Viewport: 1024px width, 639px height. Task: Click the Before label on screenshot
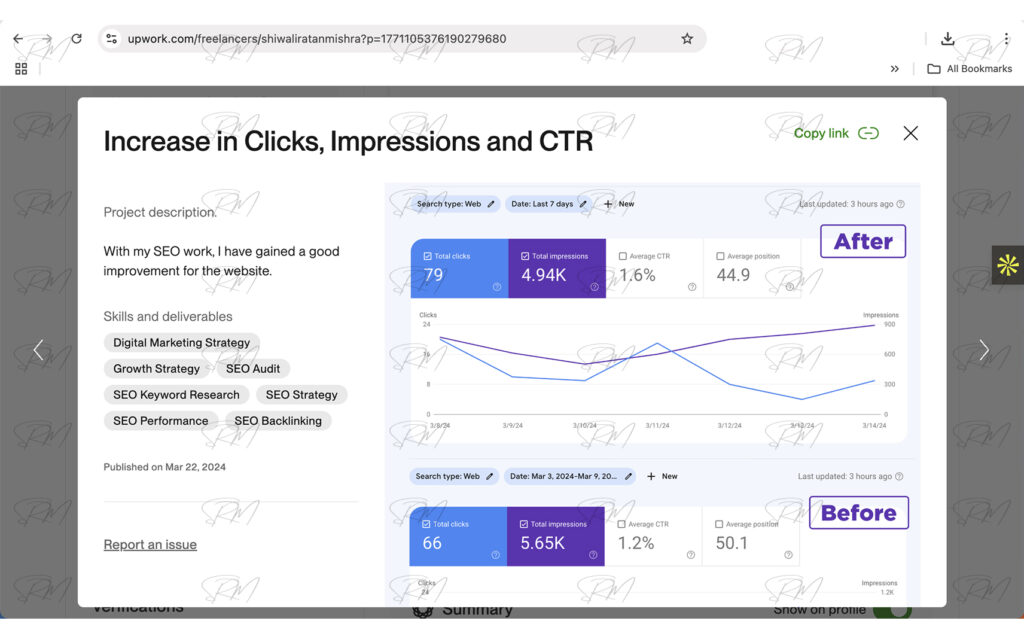pyautogui.click(x=859, y=513)
